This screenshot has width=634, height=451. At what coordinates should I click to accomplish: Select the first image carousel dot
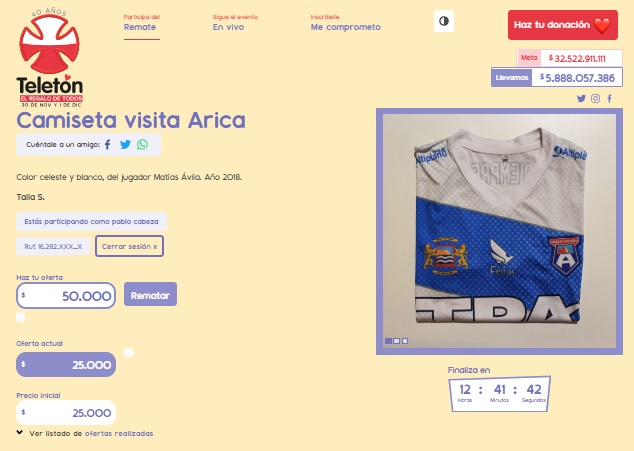[388, 341]
